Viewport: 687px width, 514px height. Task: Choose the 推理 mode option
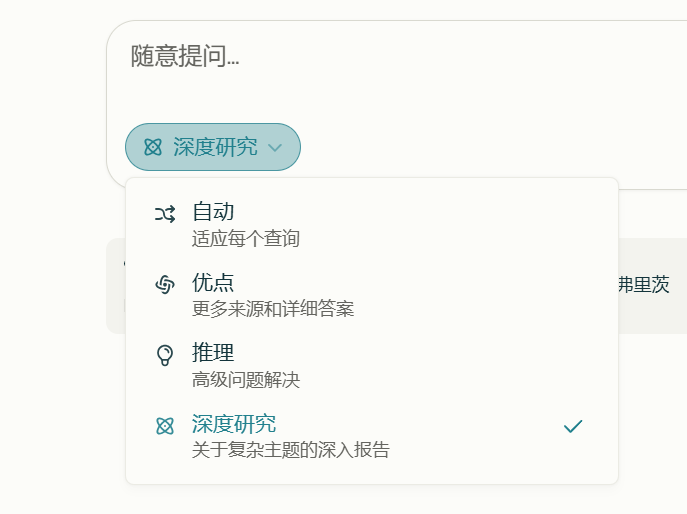[372, 365]
